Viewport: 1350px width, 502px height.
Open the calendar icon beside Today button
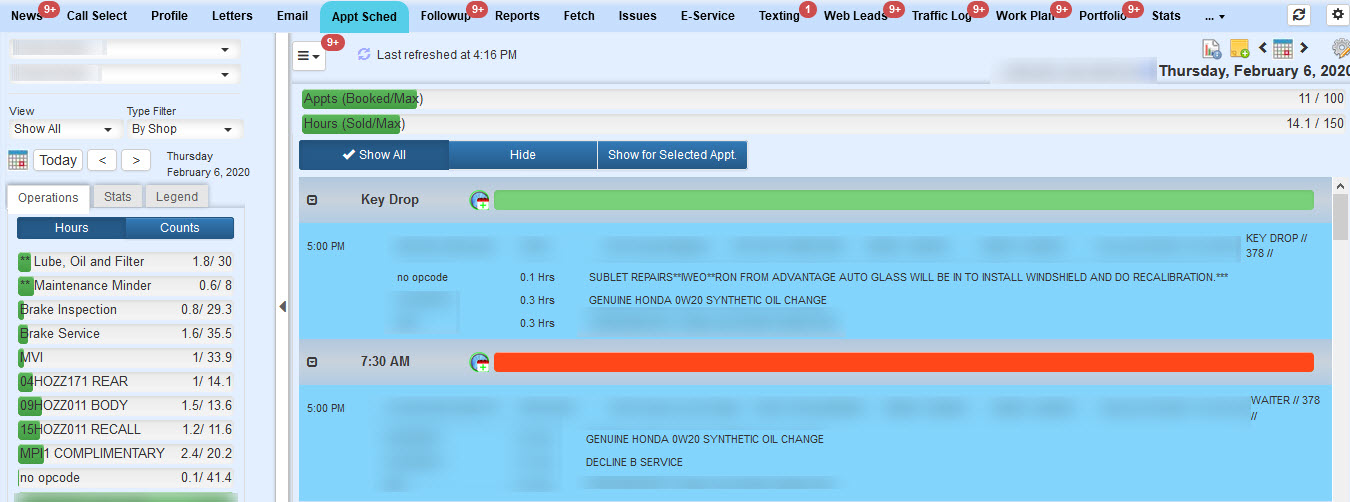18,160
